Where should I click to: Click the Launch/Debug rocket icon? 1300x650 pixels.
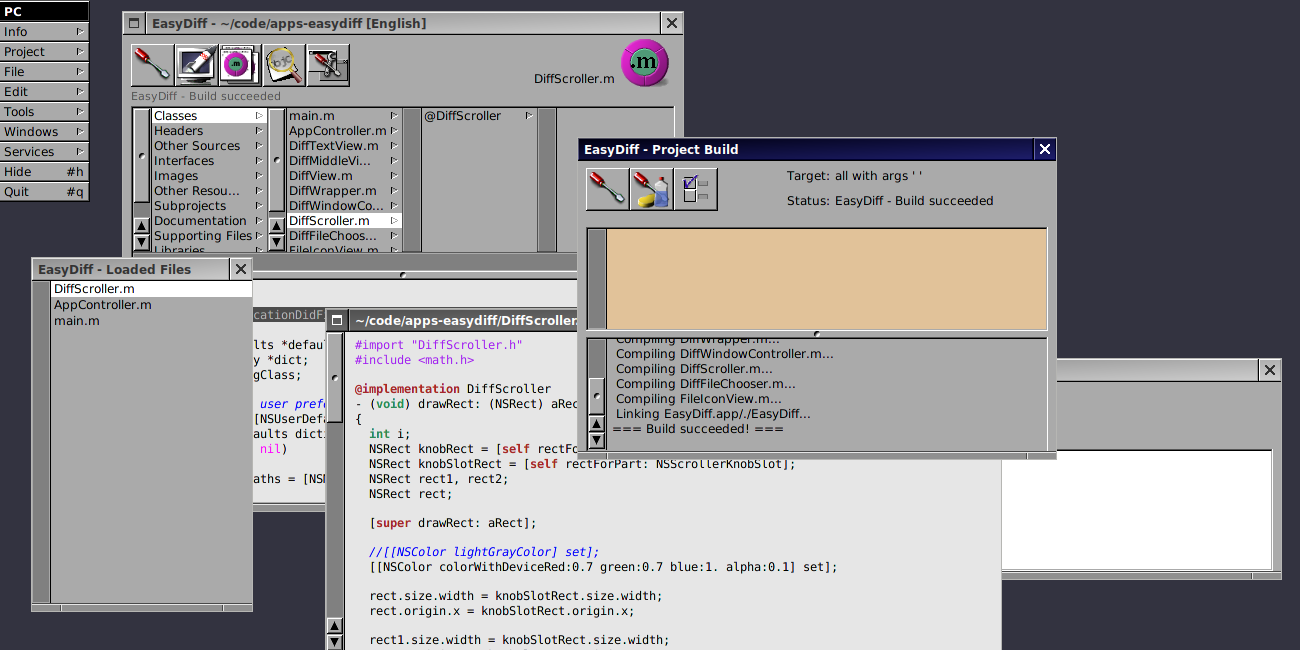click(196, 65)
